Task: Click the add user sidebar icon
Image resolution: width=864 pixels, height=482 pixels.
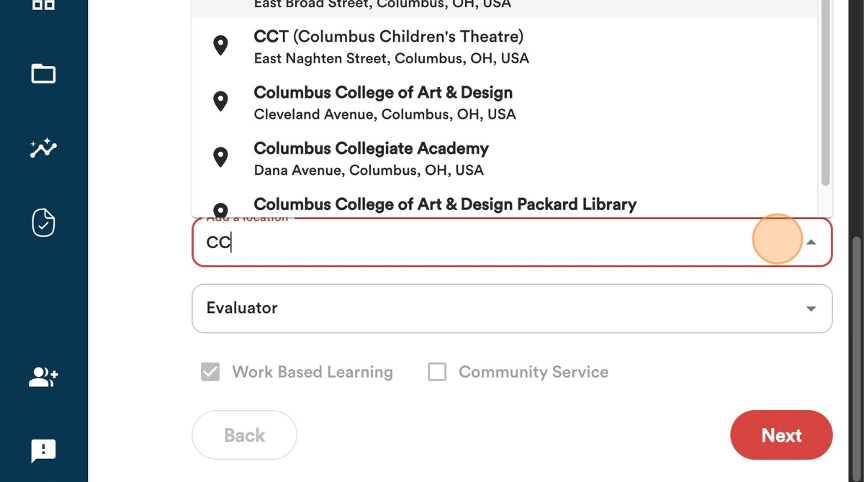Action: click(44, 377)
